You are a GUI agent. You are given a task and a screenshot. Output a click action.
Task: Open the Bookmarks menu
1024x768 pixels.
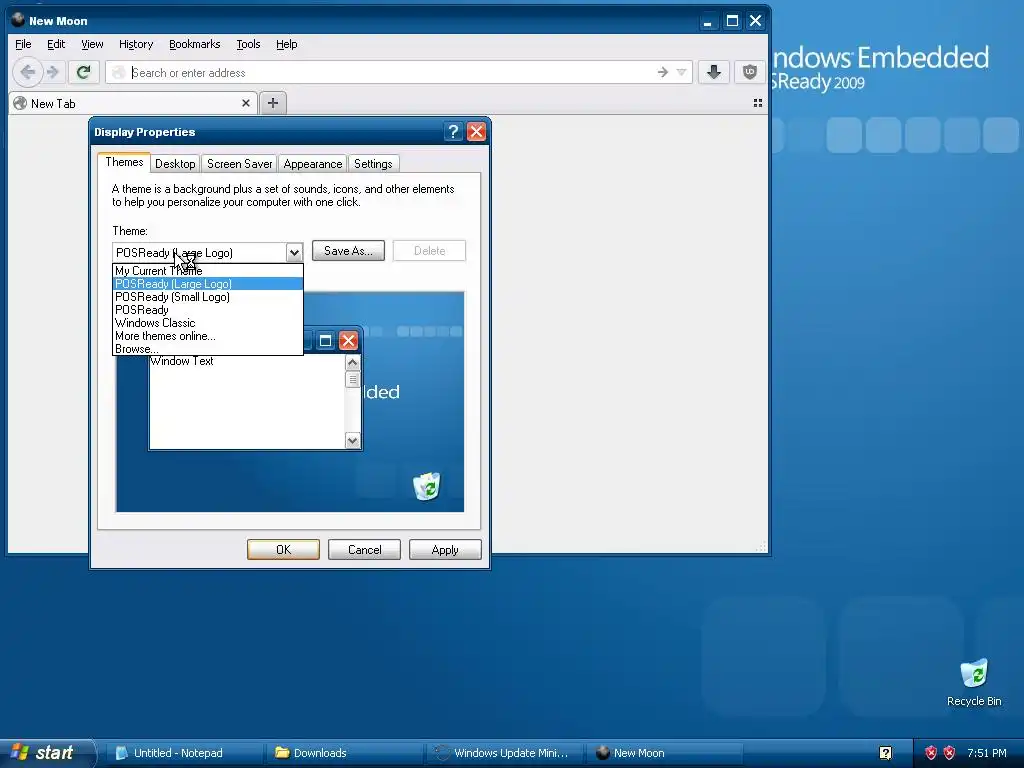195,44
